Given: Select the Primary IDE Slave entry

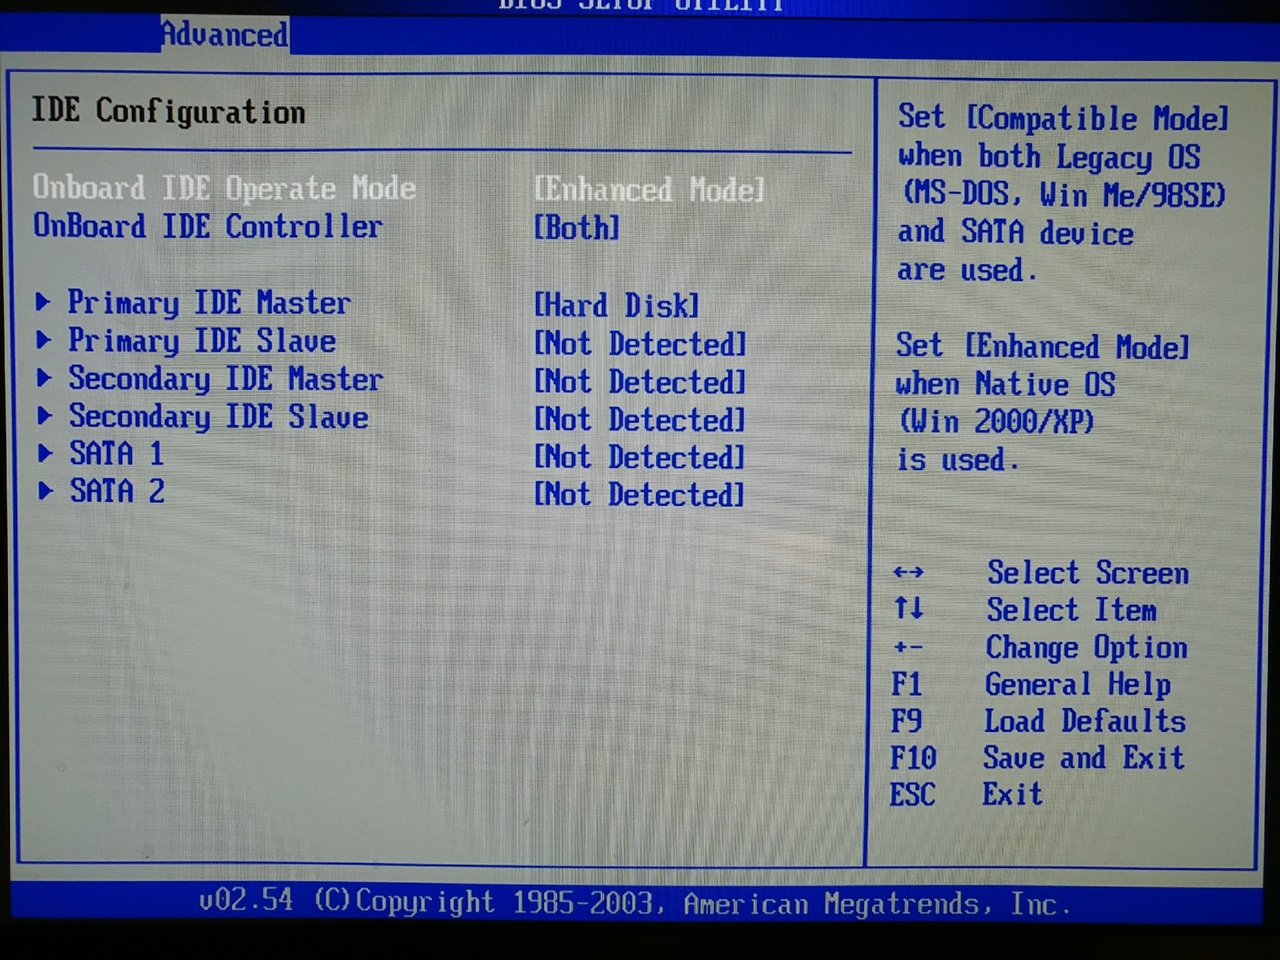Looking at the screenshot, I should (x=201, y=341).
